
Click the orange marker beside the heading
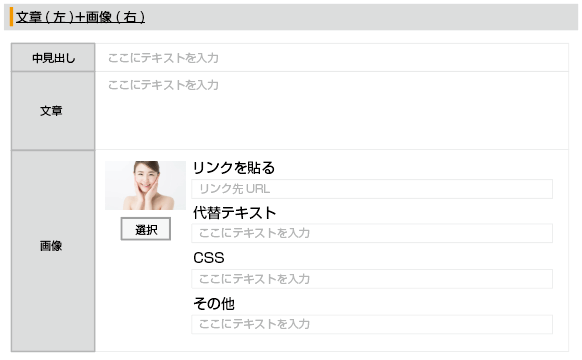tap(12, 17)
